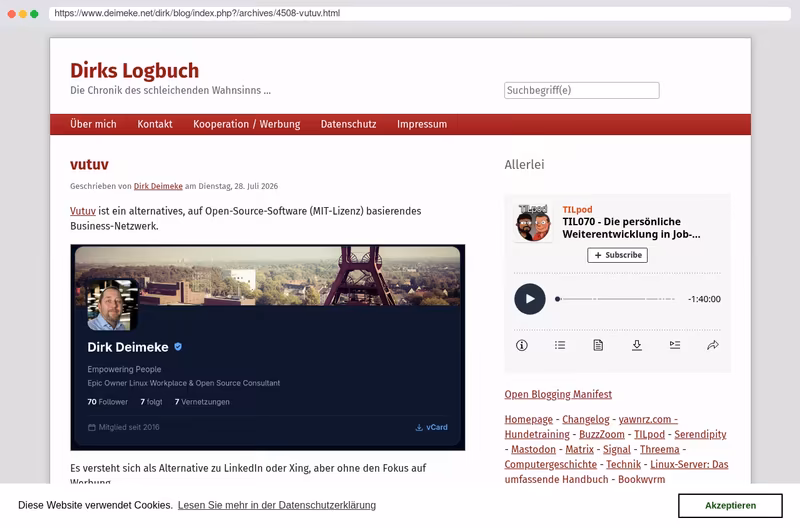800x528 pixels.
Task: Click the 70 Follower count
Action: pos(107,402)
